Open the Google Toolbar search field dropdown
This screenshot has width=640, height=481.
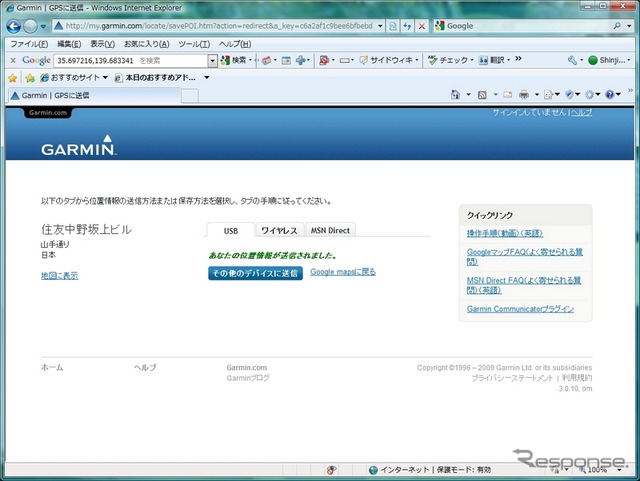[x=212, y=61]
